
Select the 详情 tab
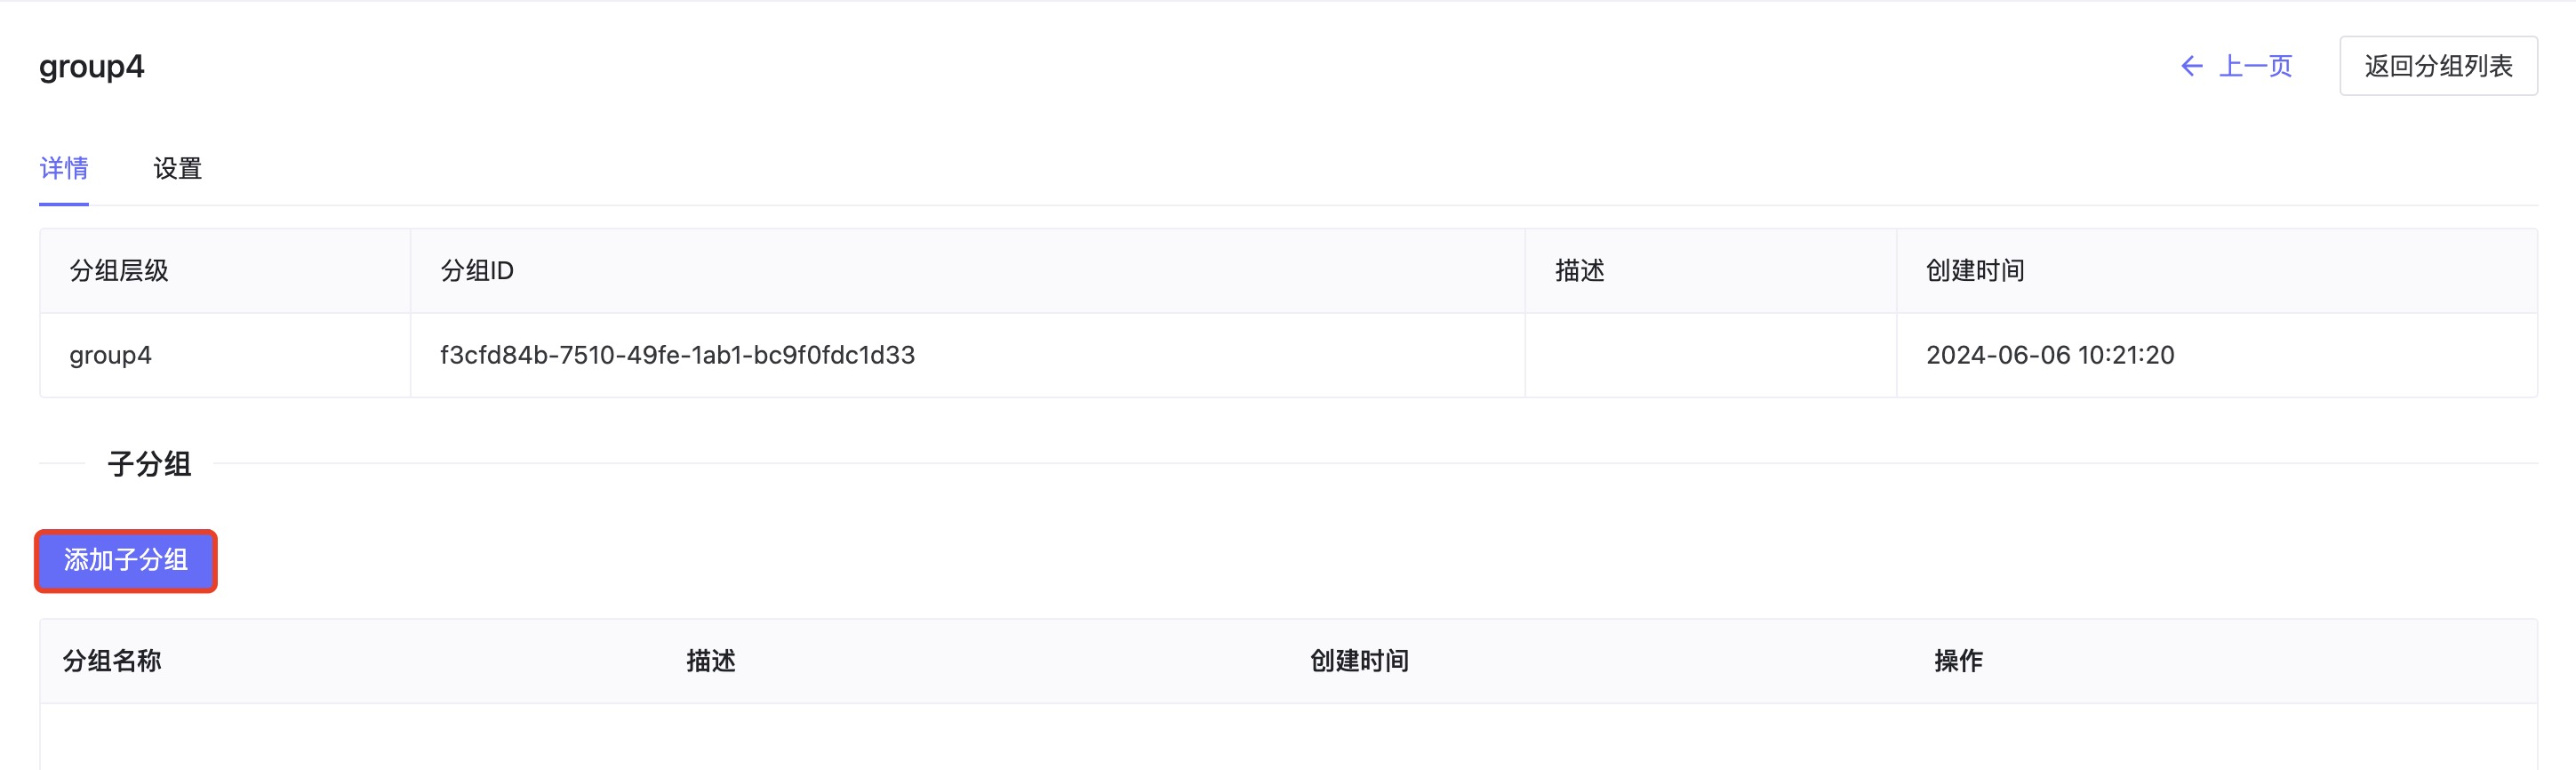point(64,168)
